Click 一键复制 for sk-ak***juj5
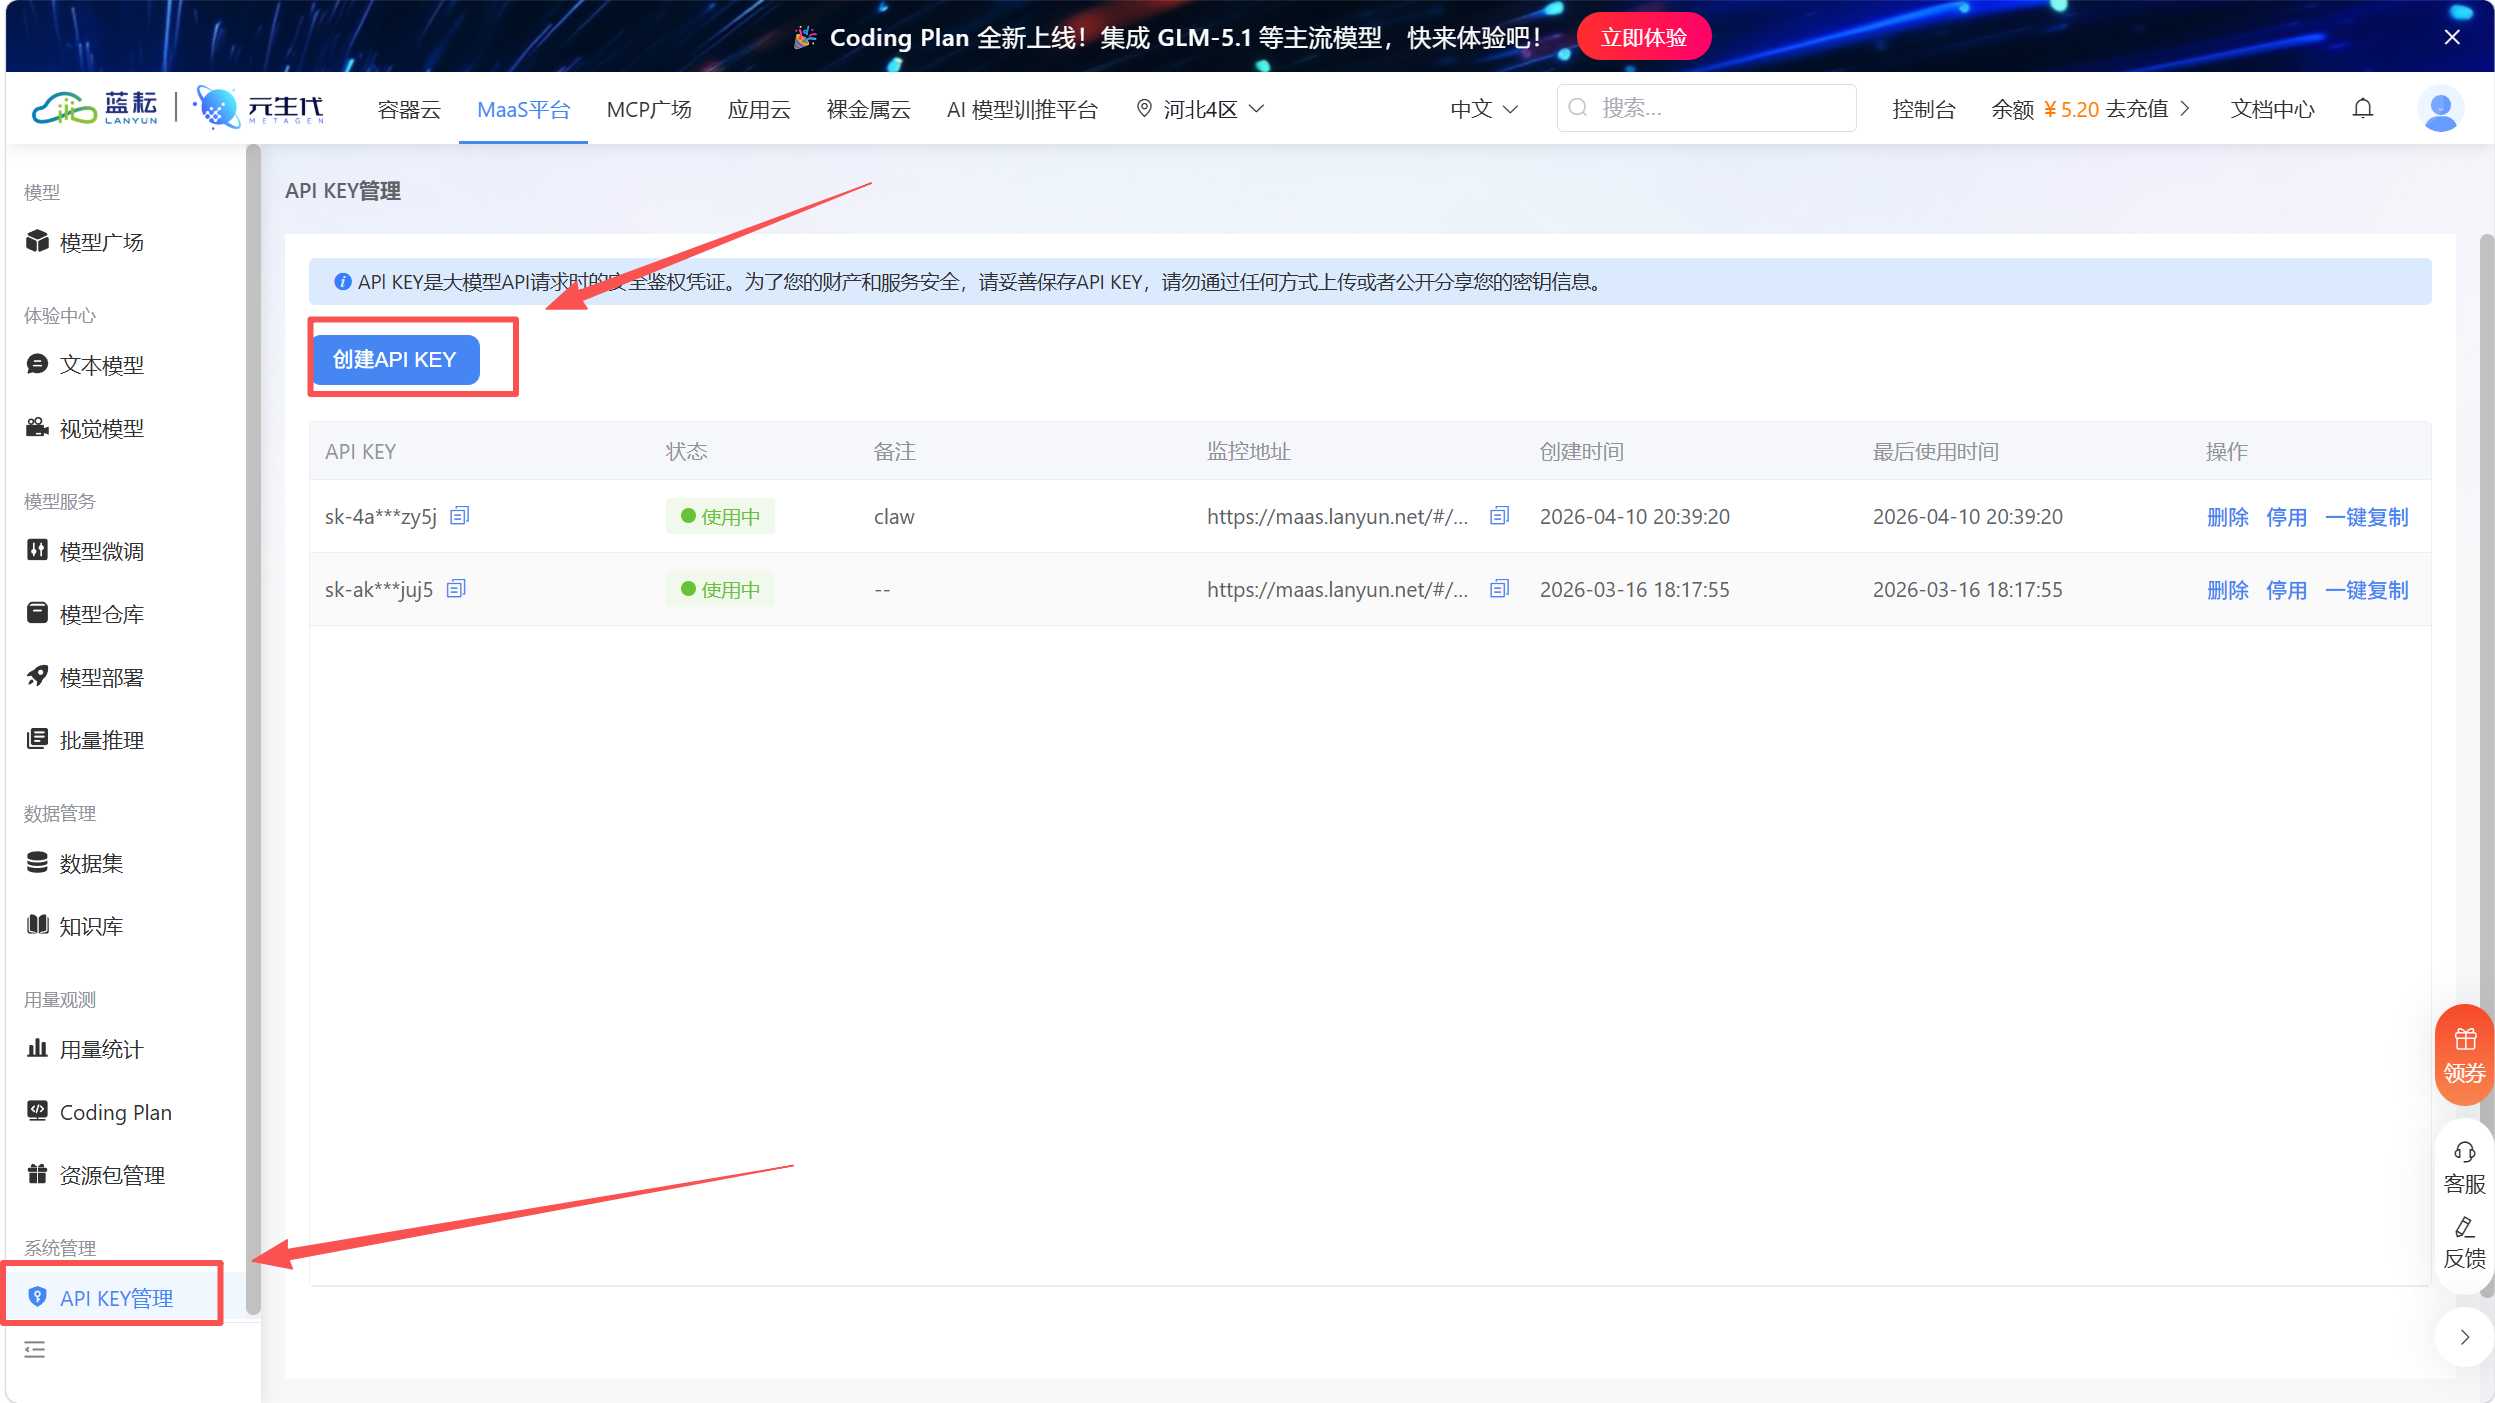 [x=2366, y=590]
